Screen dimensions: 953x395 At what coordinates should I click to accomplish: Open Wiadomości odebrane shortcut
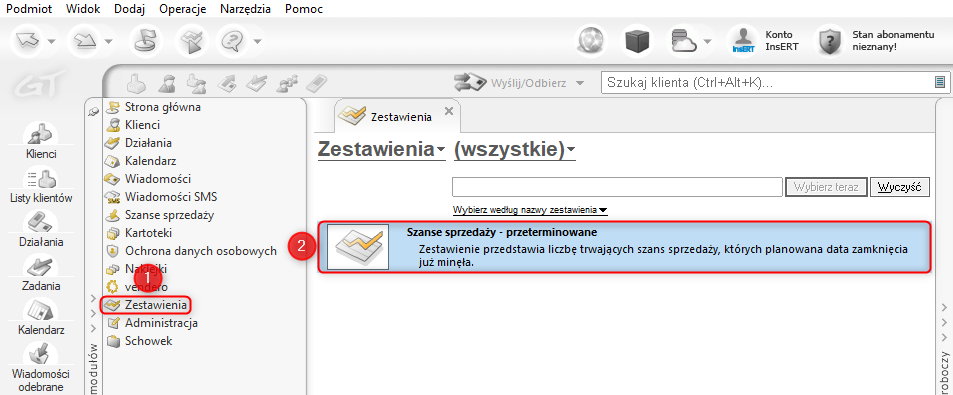coord(40,367)
